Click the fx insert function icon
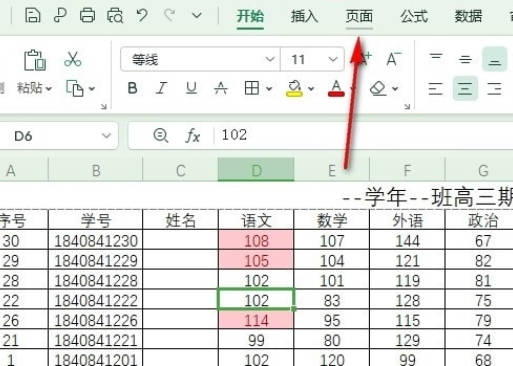 193,136
